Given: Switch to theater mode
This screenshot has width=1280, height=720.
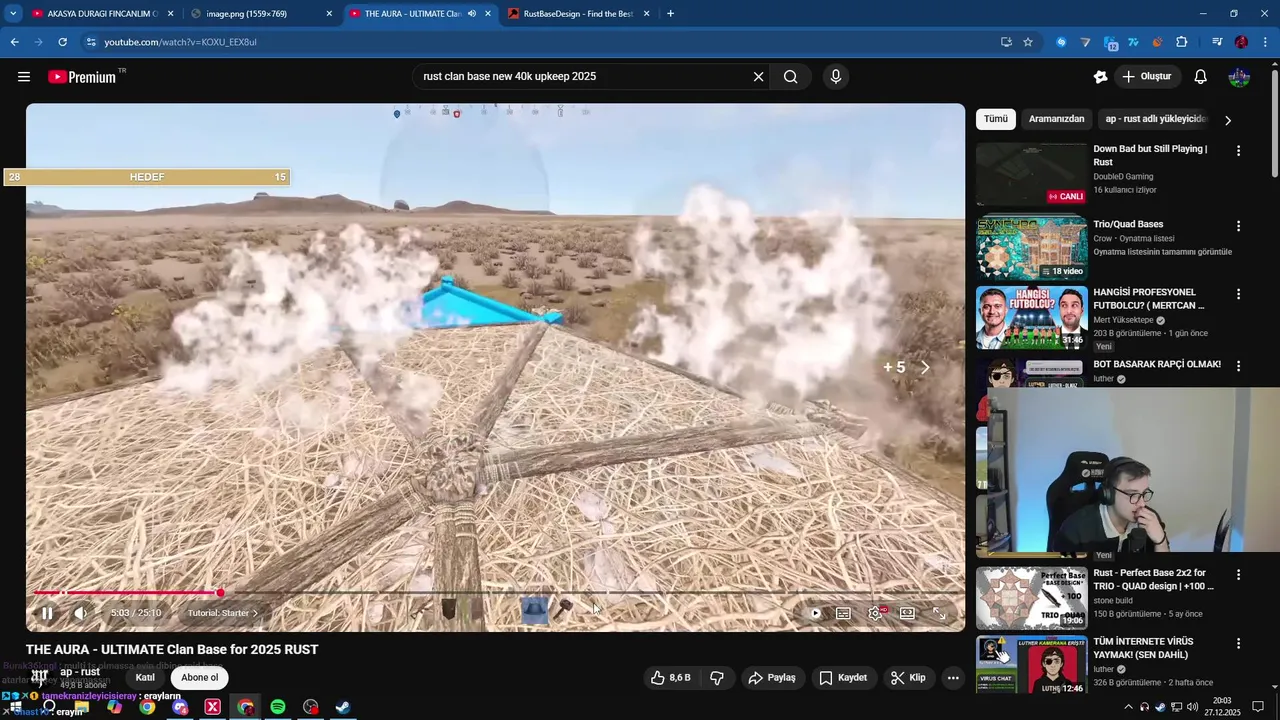Looking at the screenshot, I should (x=908, y=613).
